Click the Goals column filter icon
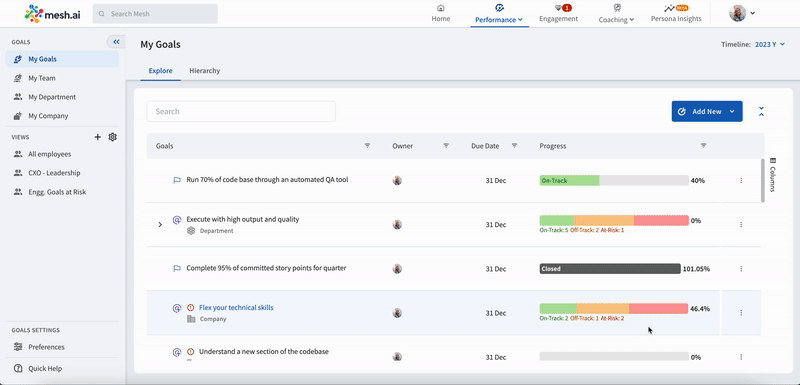This screenshot has width=800, height=385. click(367, 146)
